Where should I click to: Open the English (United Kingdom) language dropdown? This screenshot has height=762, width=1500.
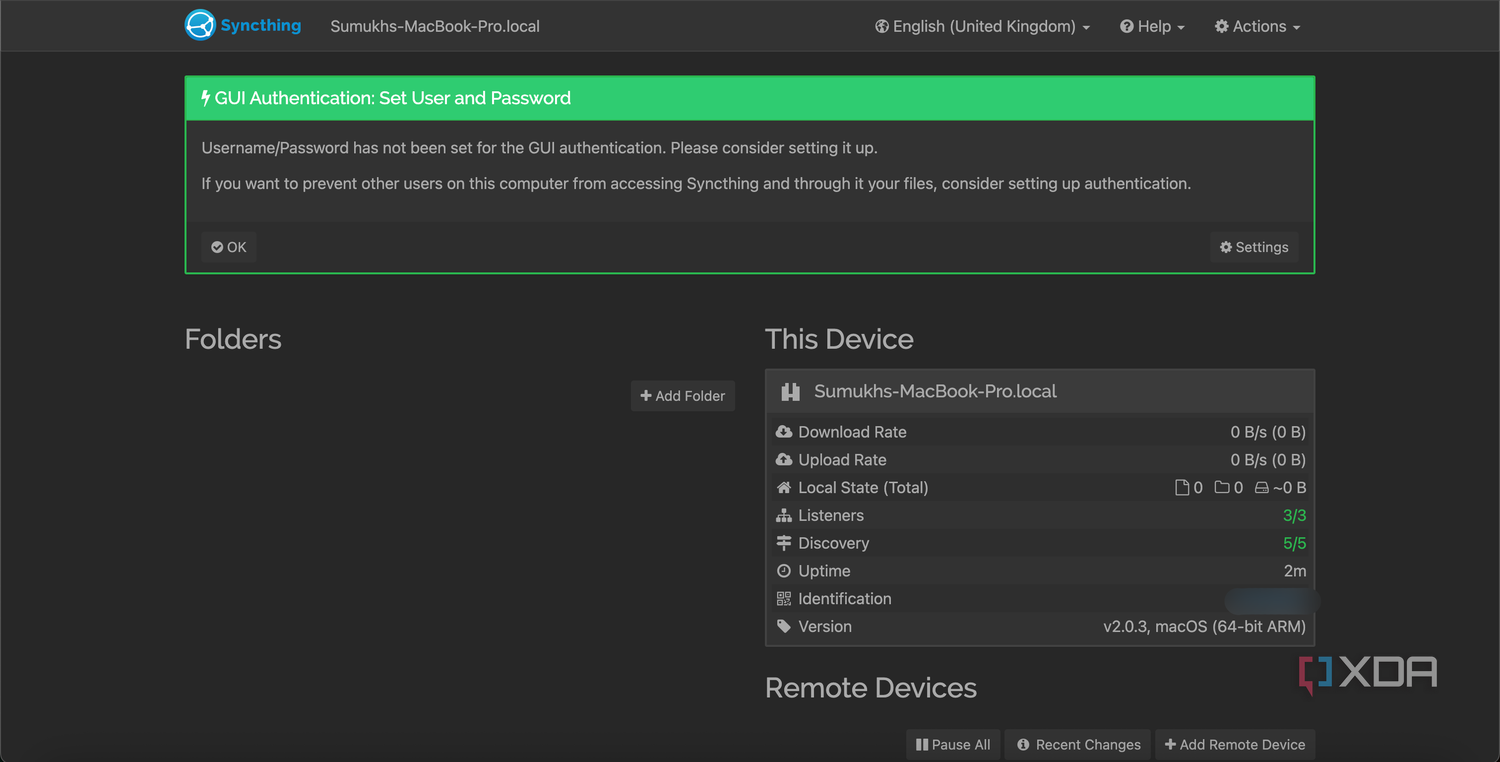pyautogui.click(x=982, y=26)
